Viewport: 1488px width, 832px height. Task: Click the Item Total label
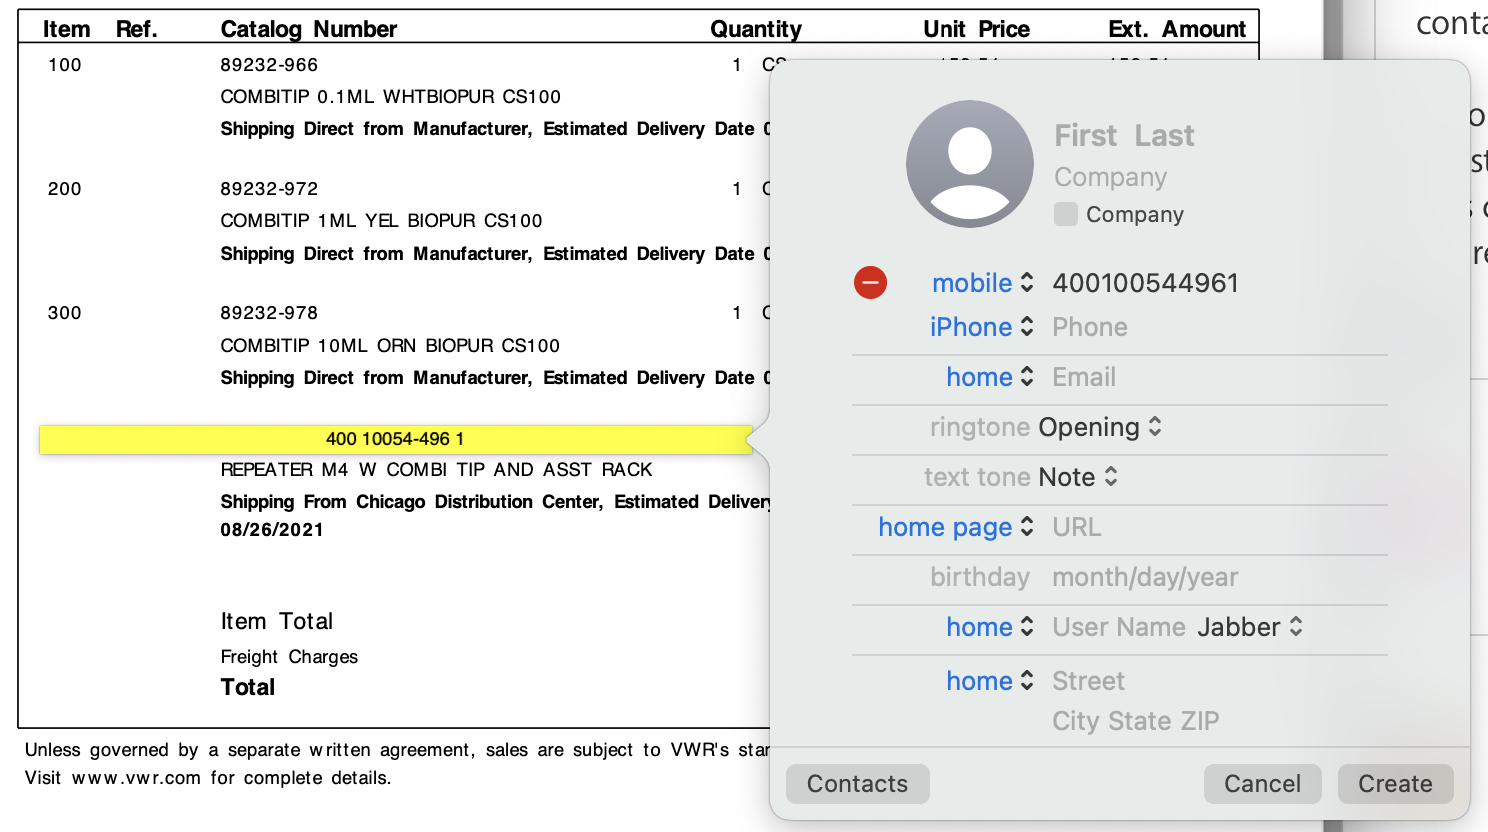(x=277, y=621)
